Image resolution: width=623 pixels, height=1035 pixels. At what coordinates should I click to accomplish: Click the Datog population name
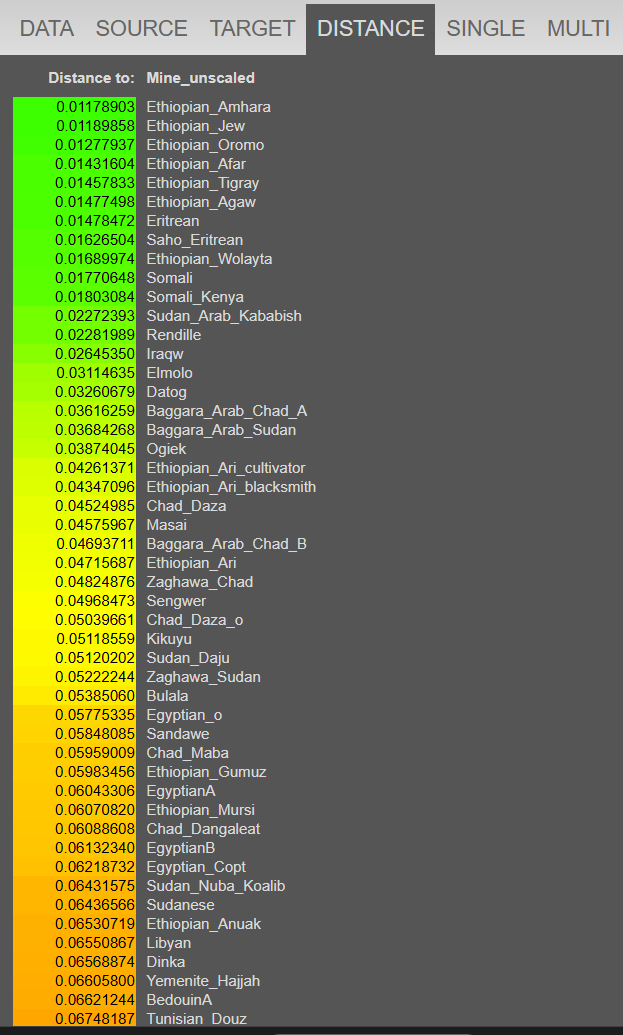click(x=166, y=392)
